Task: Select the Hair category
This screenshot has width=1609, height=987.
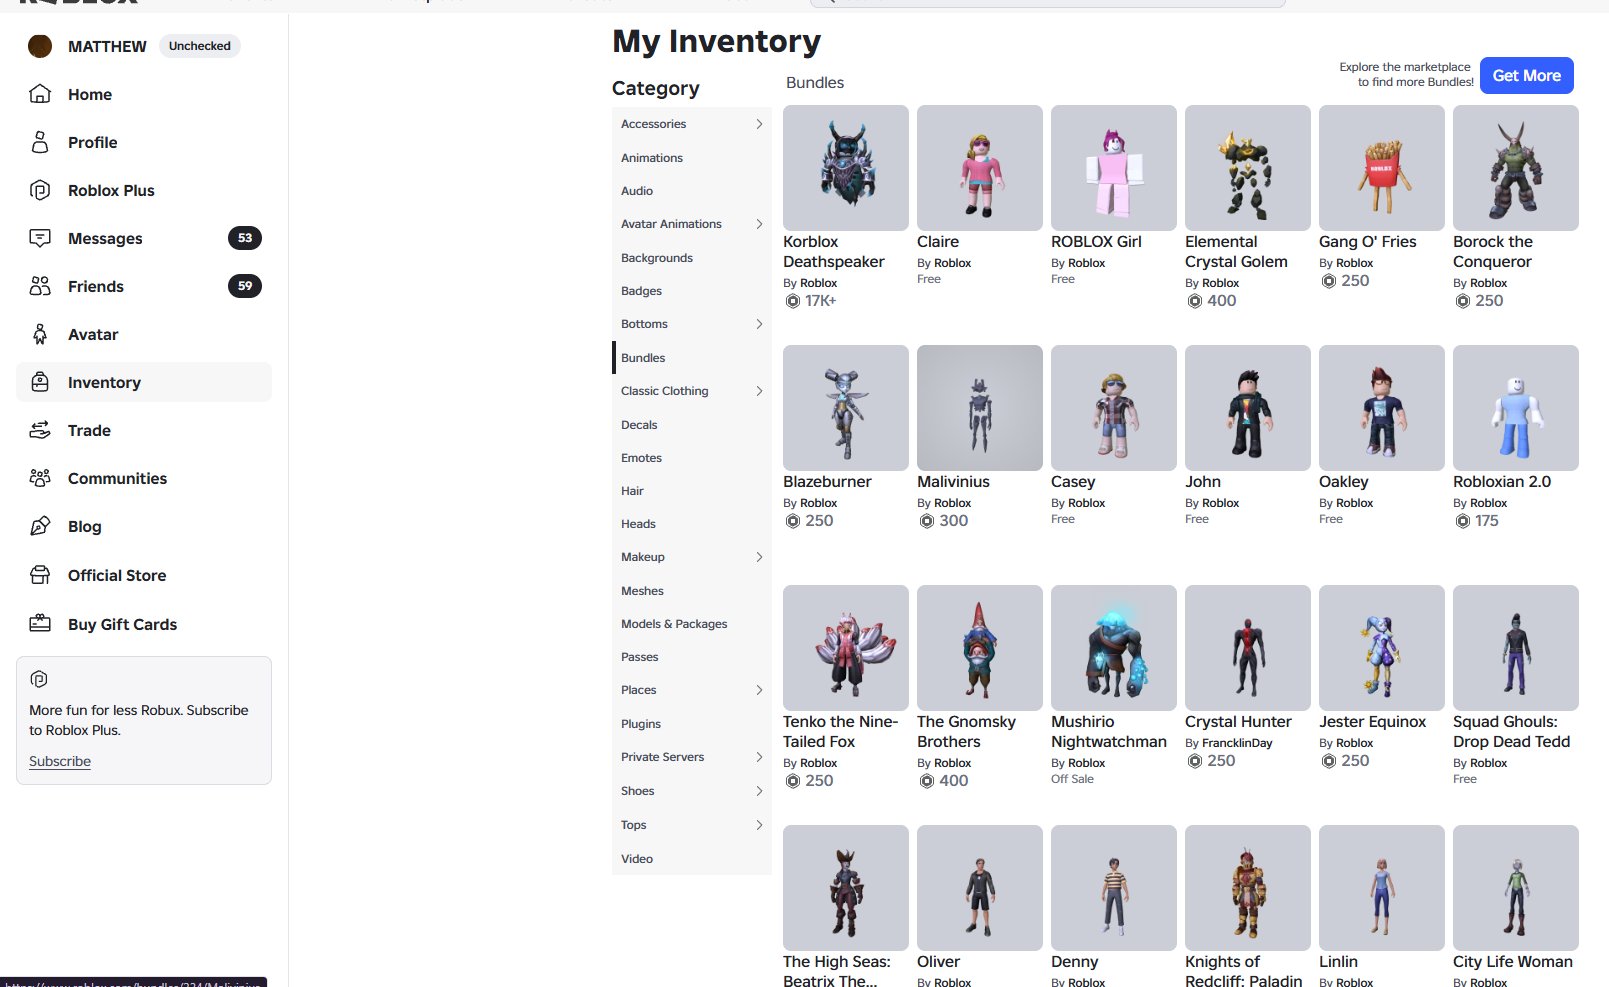Action: (x=691, y=491)
